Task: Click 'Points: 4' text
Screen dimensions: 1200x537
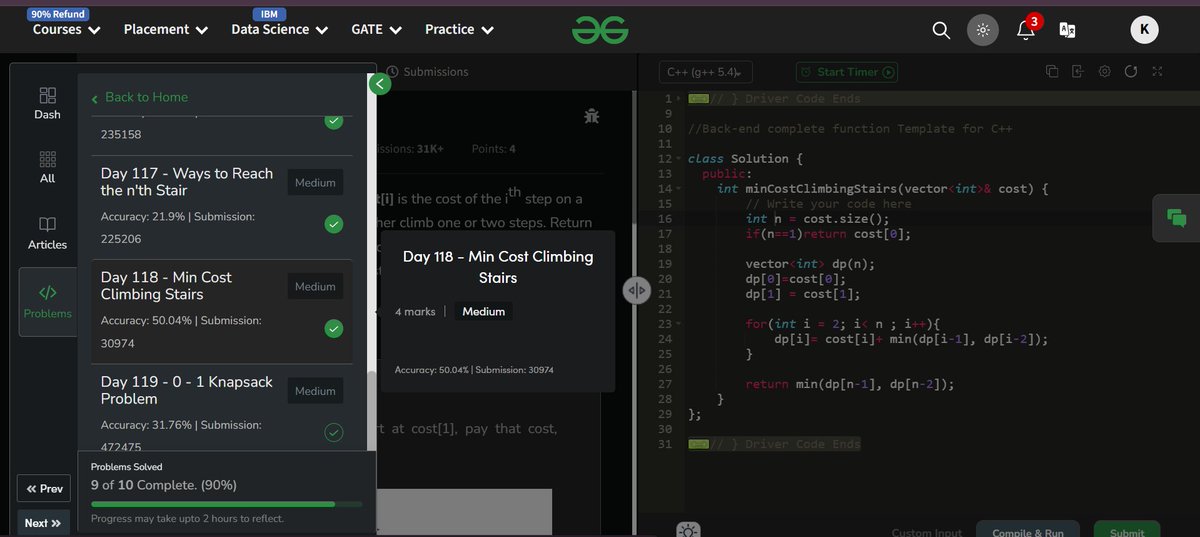Action: pyautogui.click(x=494, y=149)
